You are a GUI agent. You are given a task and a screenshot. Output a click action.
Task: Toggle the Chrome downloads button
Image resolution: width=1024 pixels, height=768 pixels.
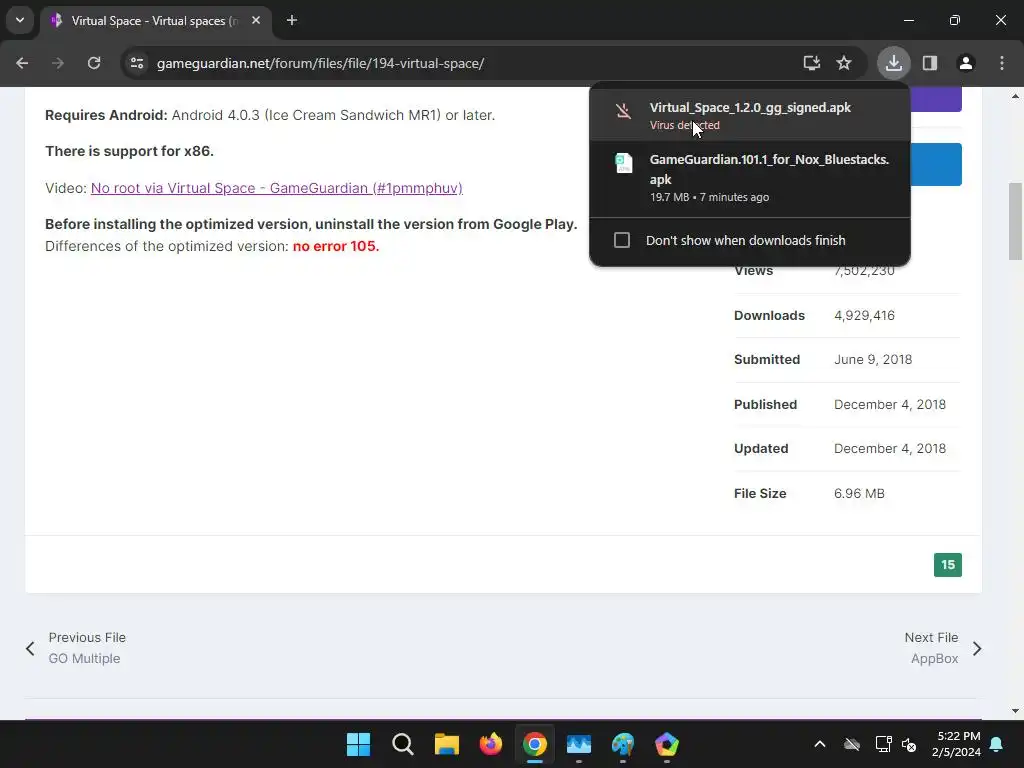coord(893,63)
